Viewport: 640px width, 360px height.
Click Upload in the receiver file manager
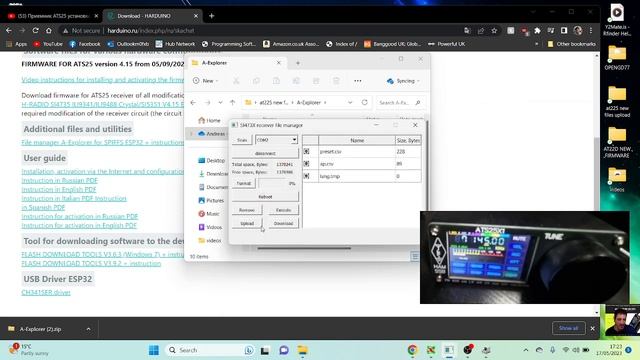[x=247, y=223]
